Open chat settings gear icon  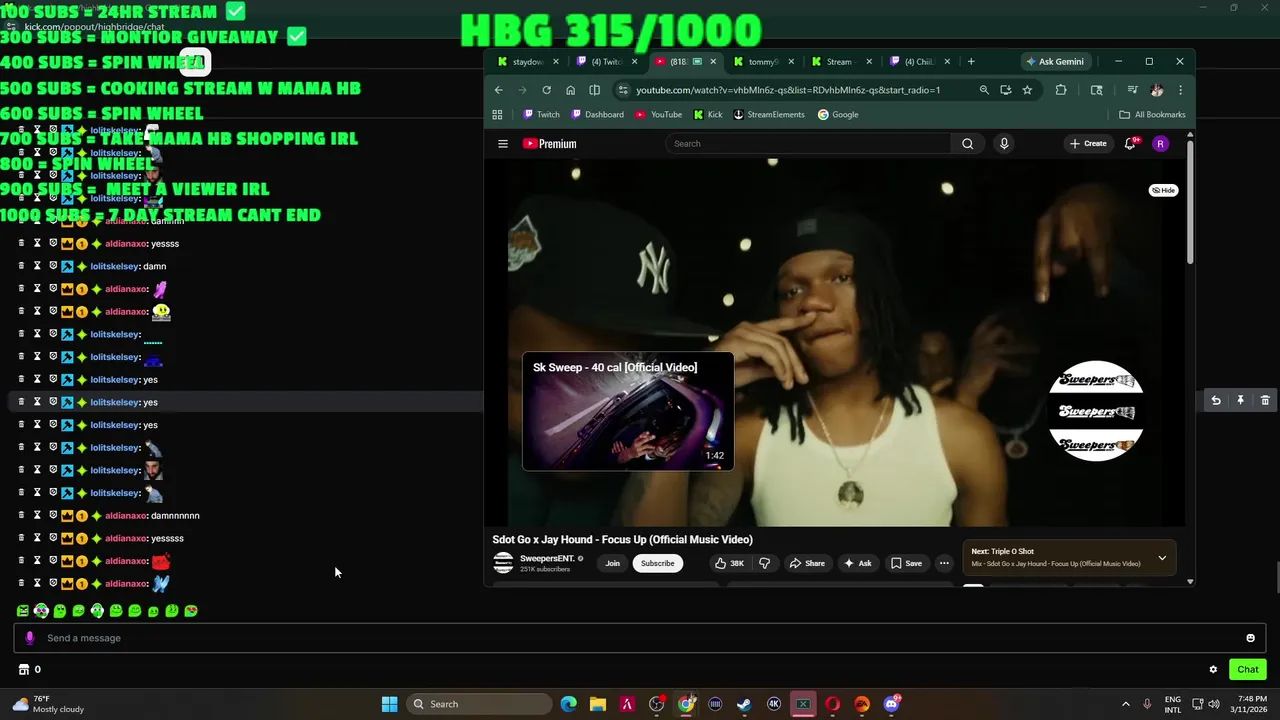pos(1213,670)
